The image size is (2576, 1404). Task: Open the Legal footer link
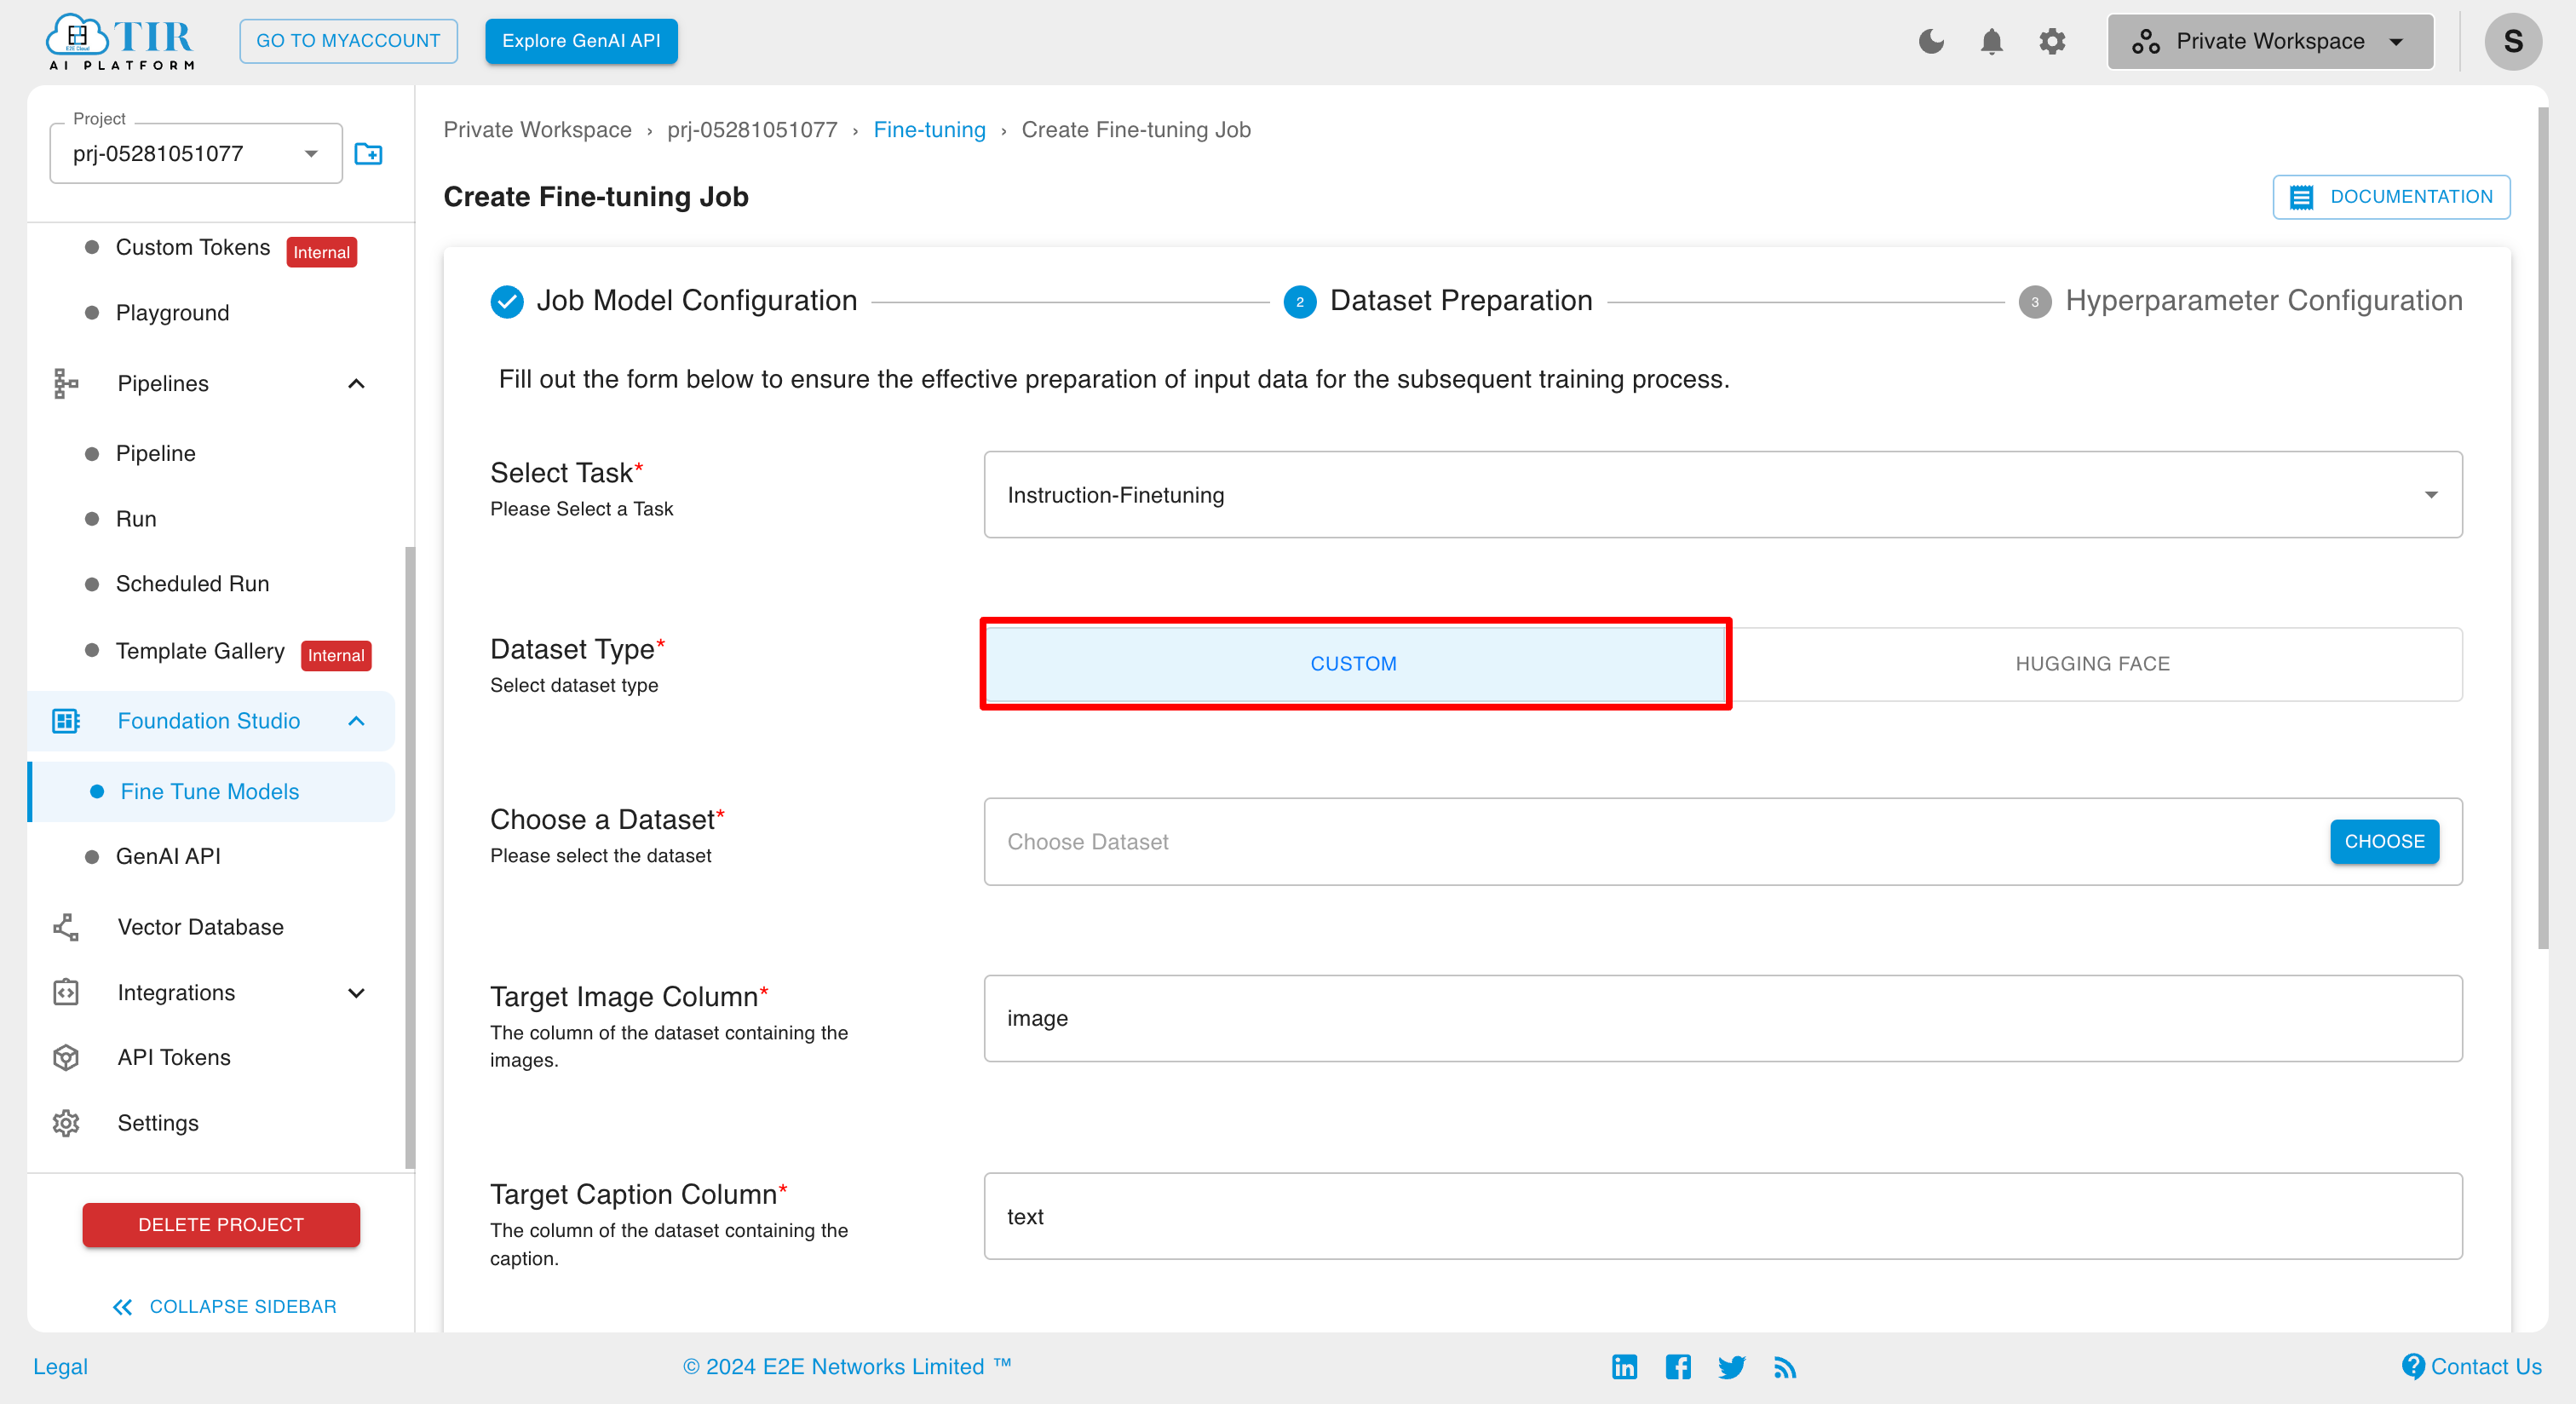[60, 1366]
